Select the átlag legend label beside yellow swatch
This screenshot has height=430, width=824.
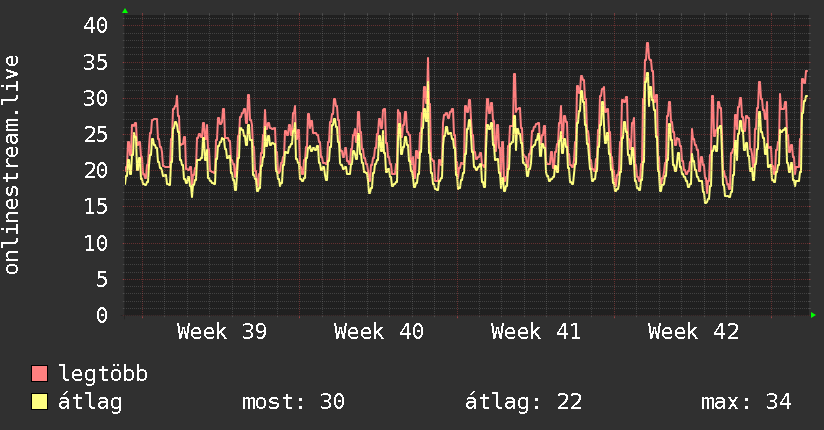(x=91, y=402)
